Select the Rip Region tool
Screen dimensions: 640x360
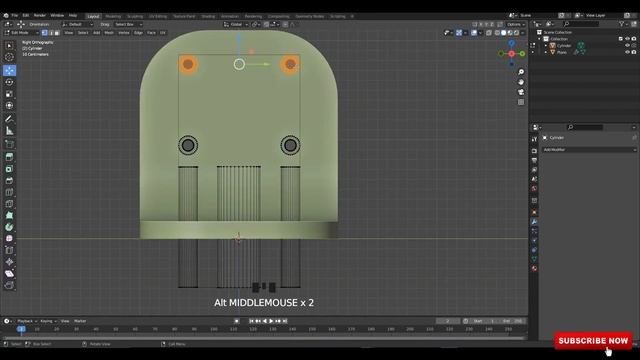9,285
